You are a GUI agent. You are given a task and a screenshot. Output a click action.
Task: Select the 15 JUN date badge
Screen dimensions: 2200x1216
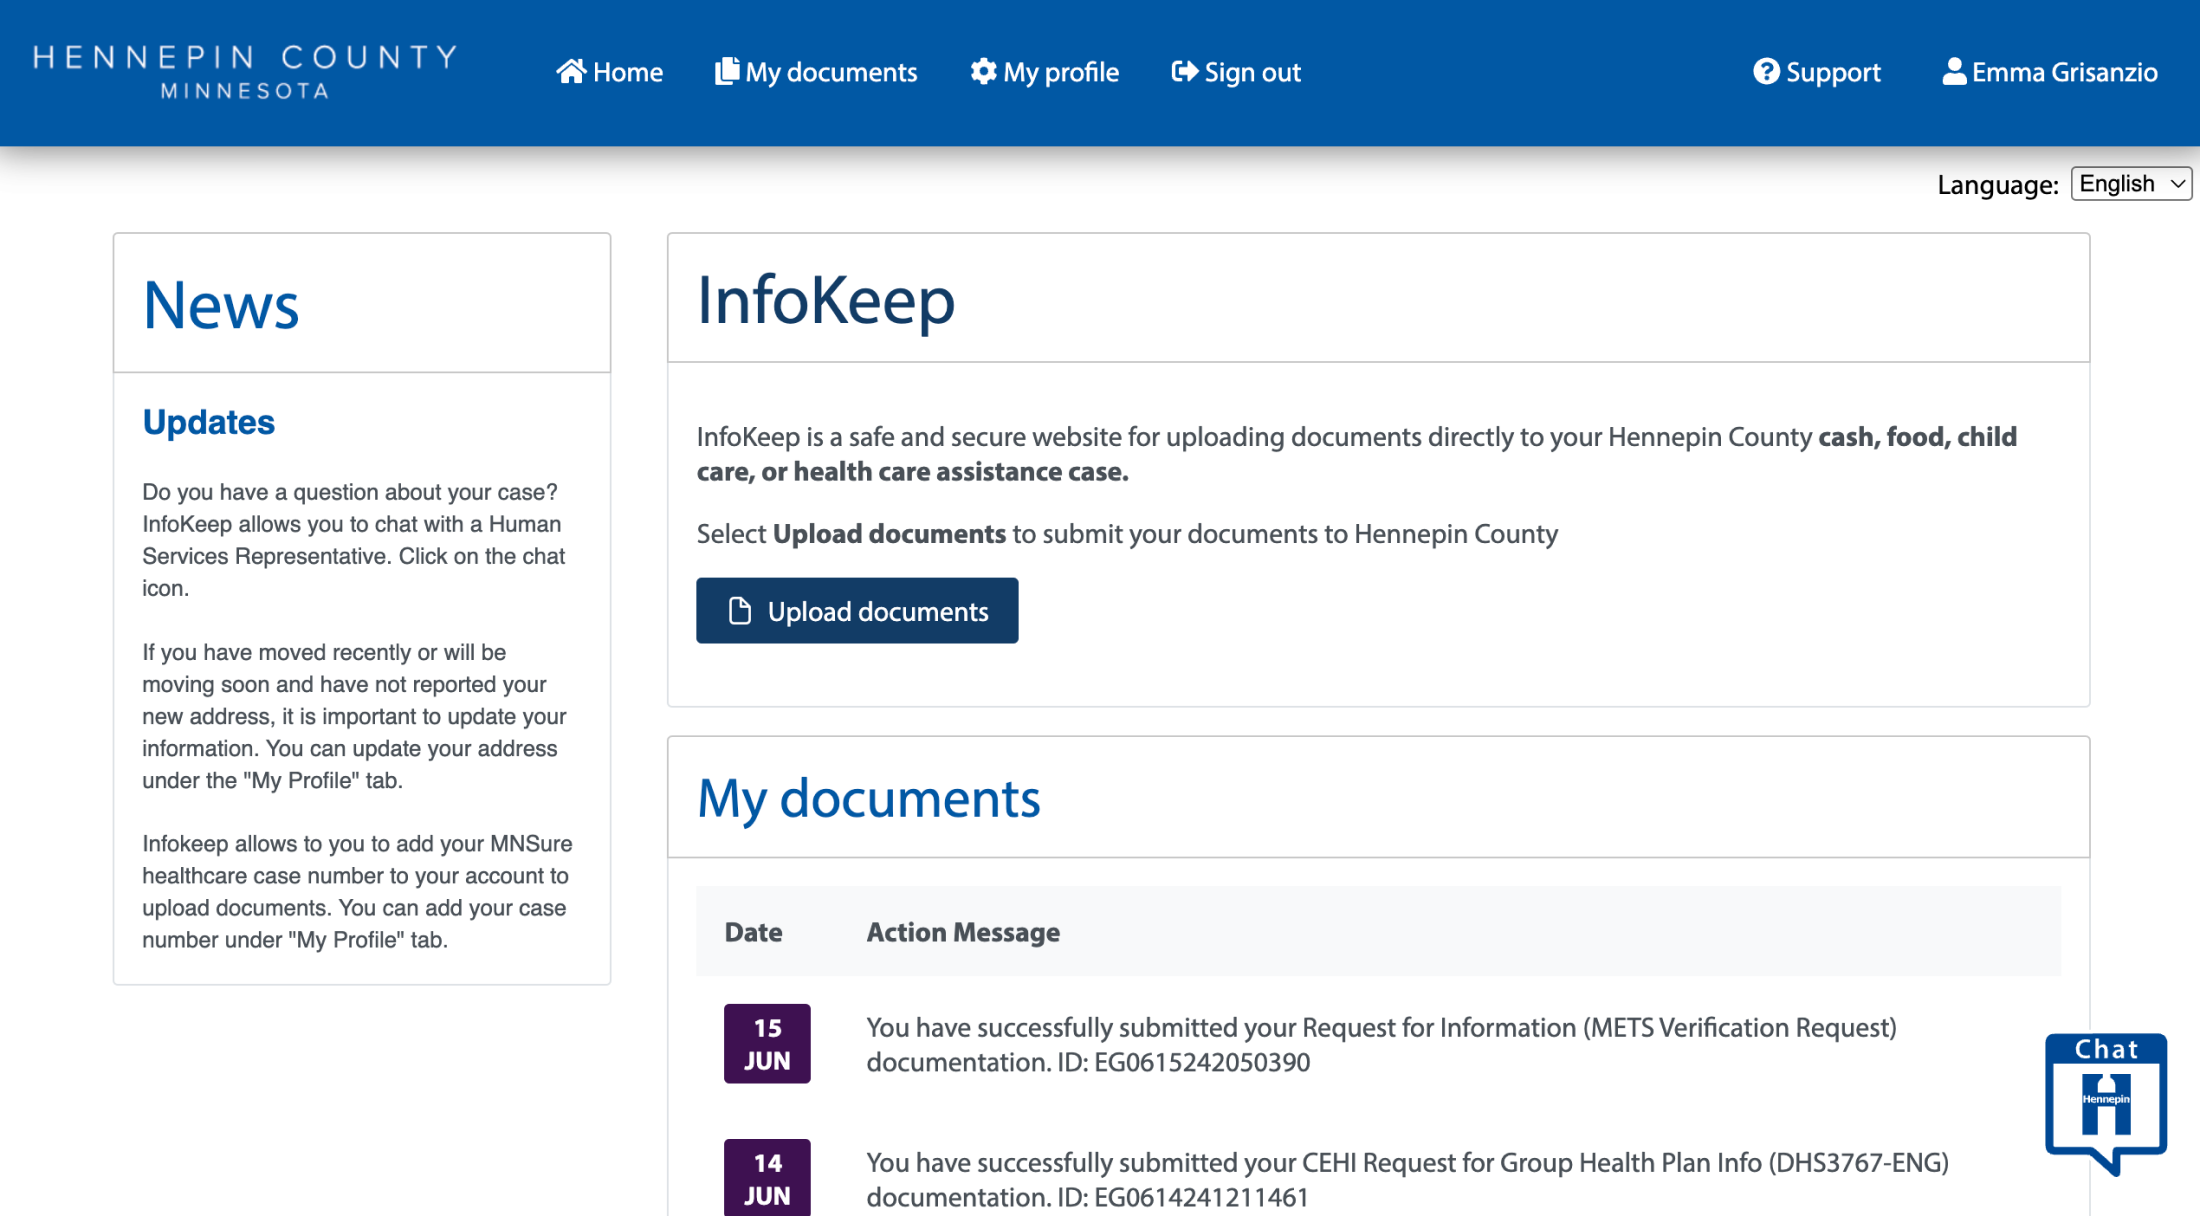click(x=767, y=1043)
